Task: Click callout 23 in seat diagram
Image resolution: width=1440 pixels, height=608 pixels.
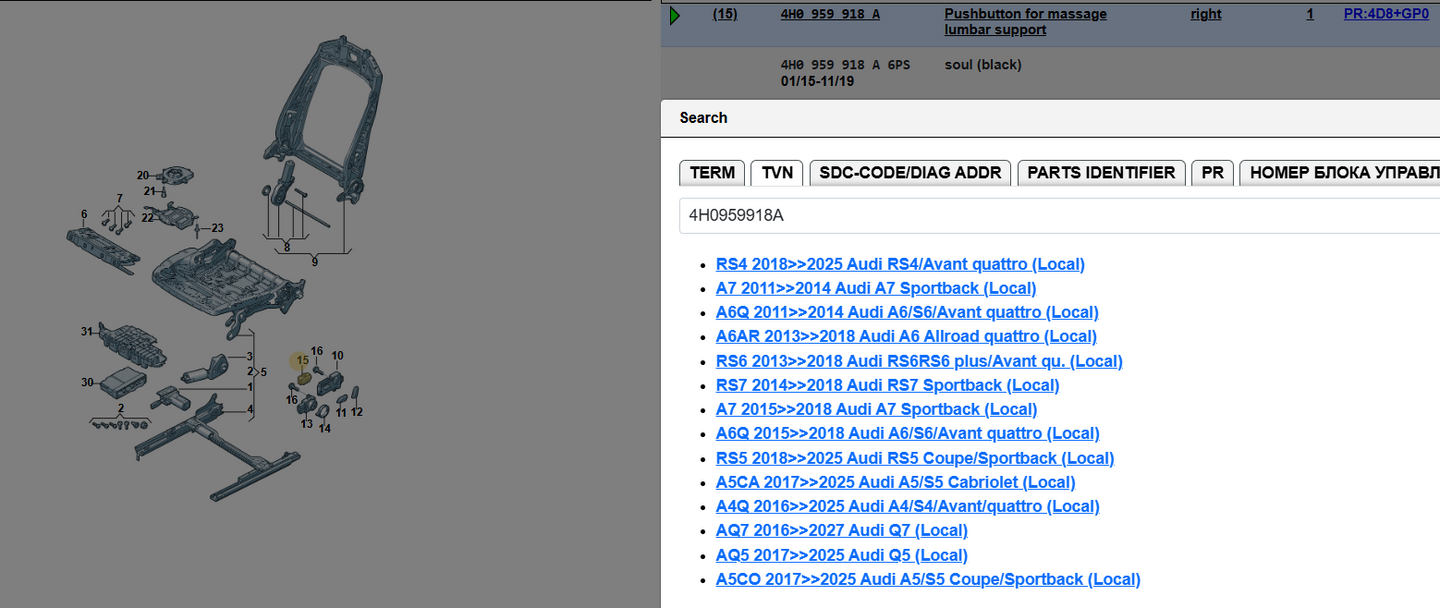Action: point(217,228)
